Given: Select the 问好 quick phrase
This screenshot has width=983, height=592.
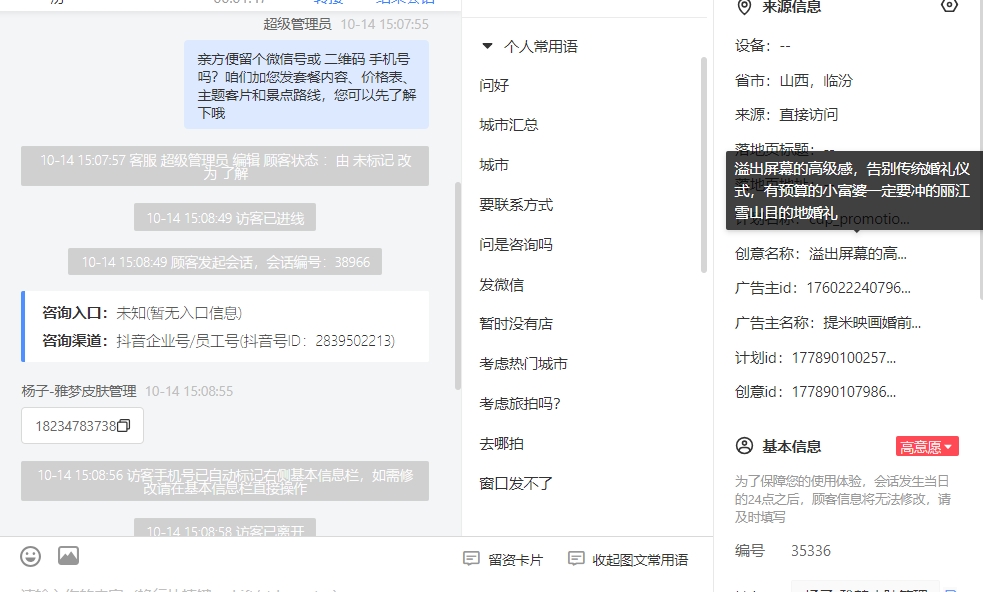Looking at the screenshot, I should (x=494, y=85).
